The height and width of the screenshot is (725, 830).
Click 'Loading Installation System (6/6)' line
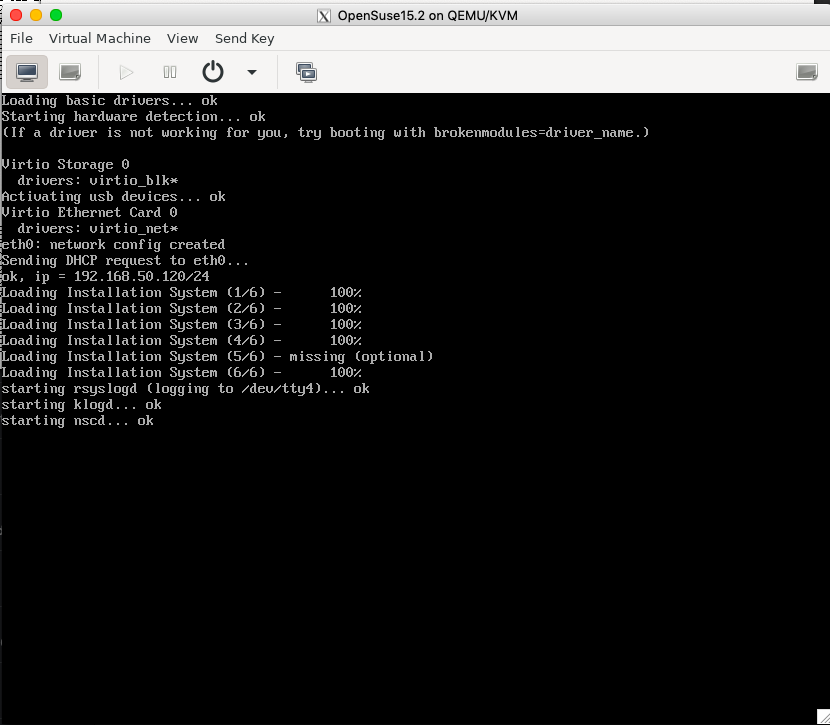point(182,373)
